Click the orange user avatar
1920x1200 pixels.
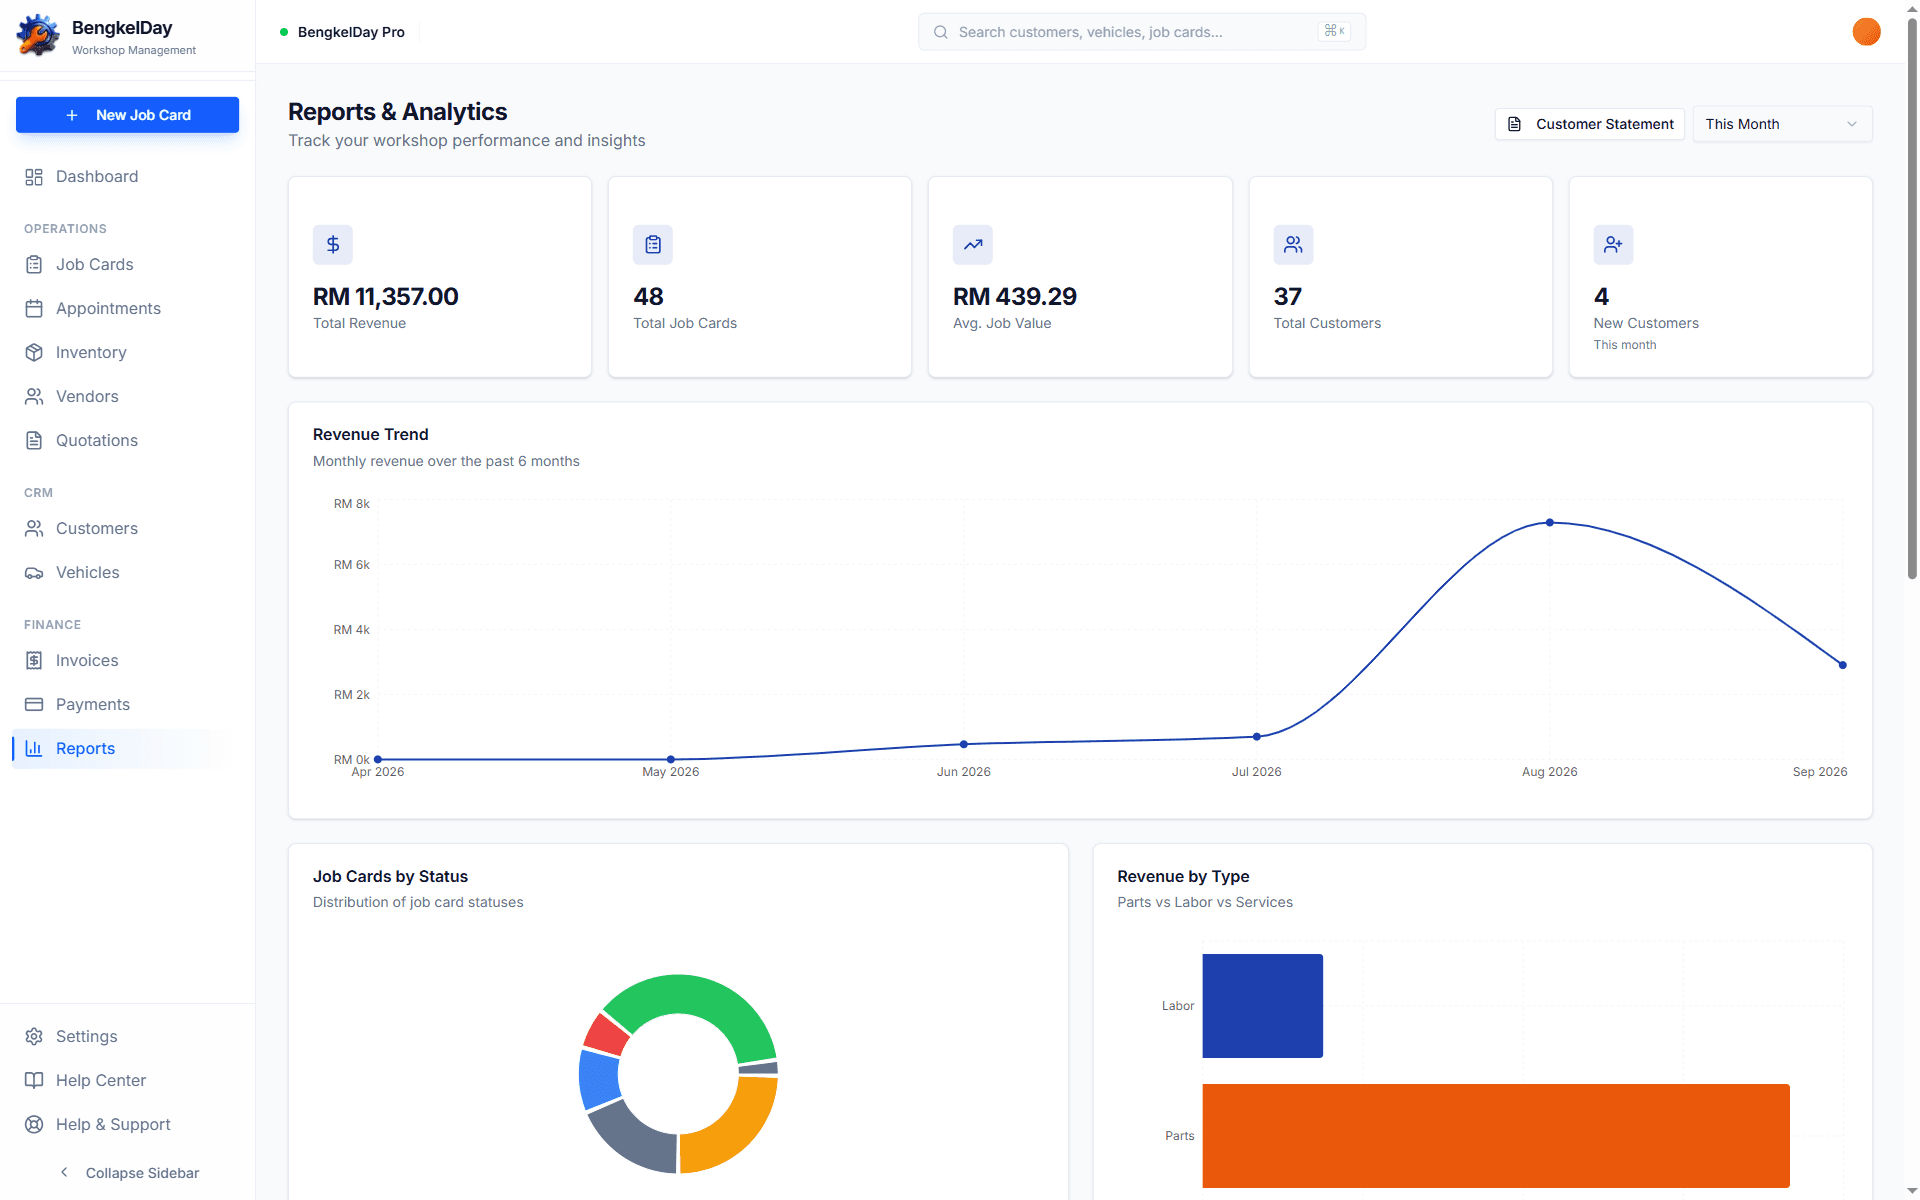click(x=1866, y=32)
